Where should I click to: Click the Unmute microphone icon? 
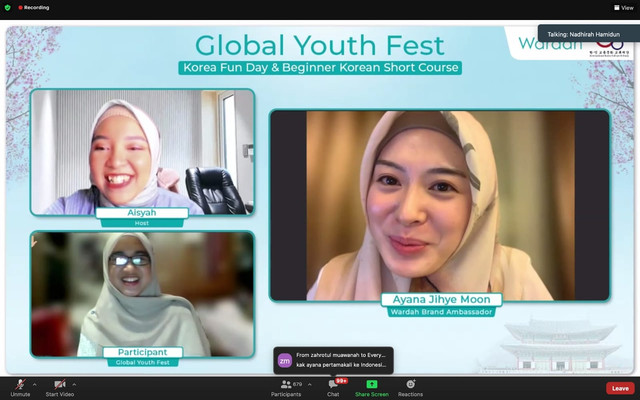(20, 384)
